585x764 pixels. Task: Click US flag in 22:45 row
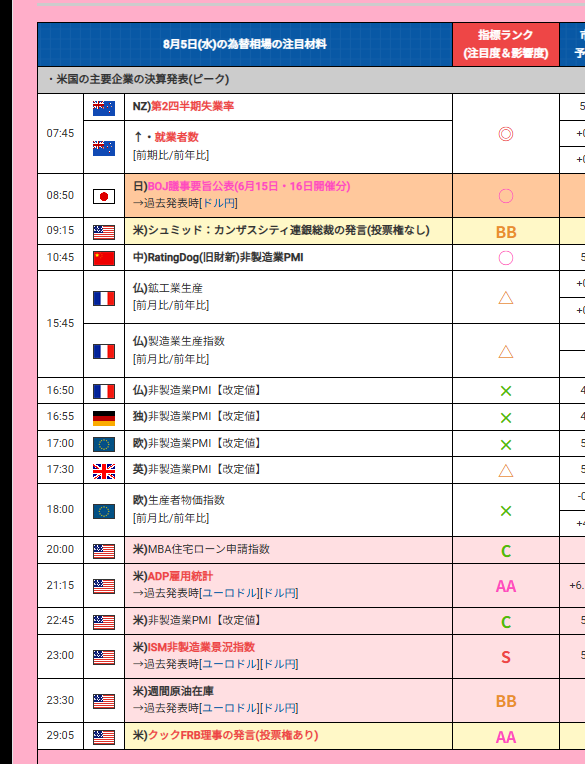(104, 622)
